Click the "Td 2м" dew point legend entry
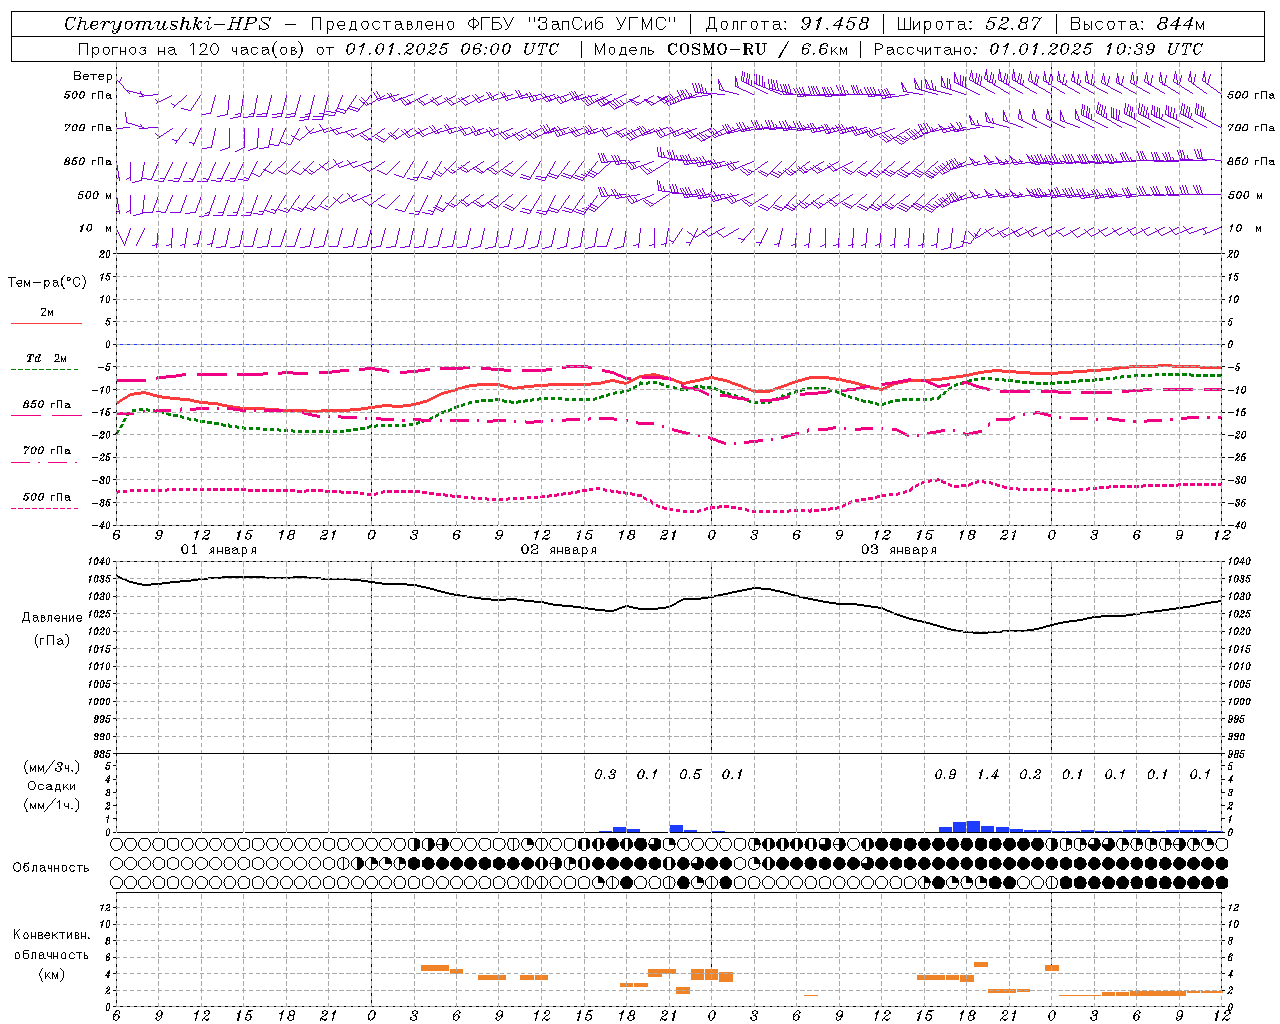1280x1024 pixels. point(46,358)
